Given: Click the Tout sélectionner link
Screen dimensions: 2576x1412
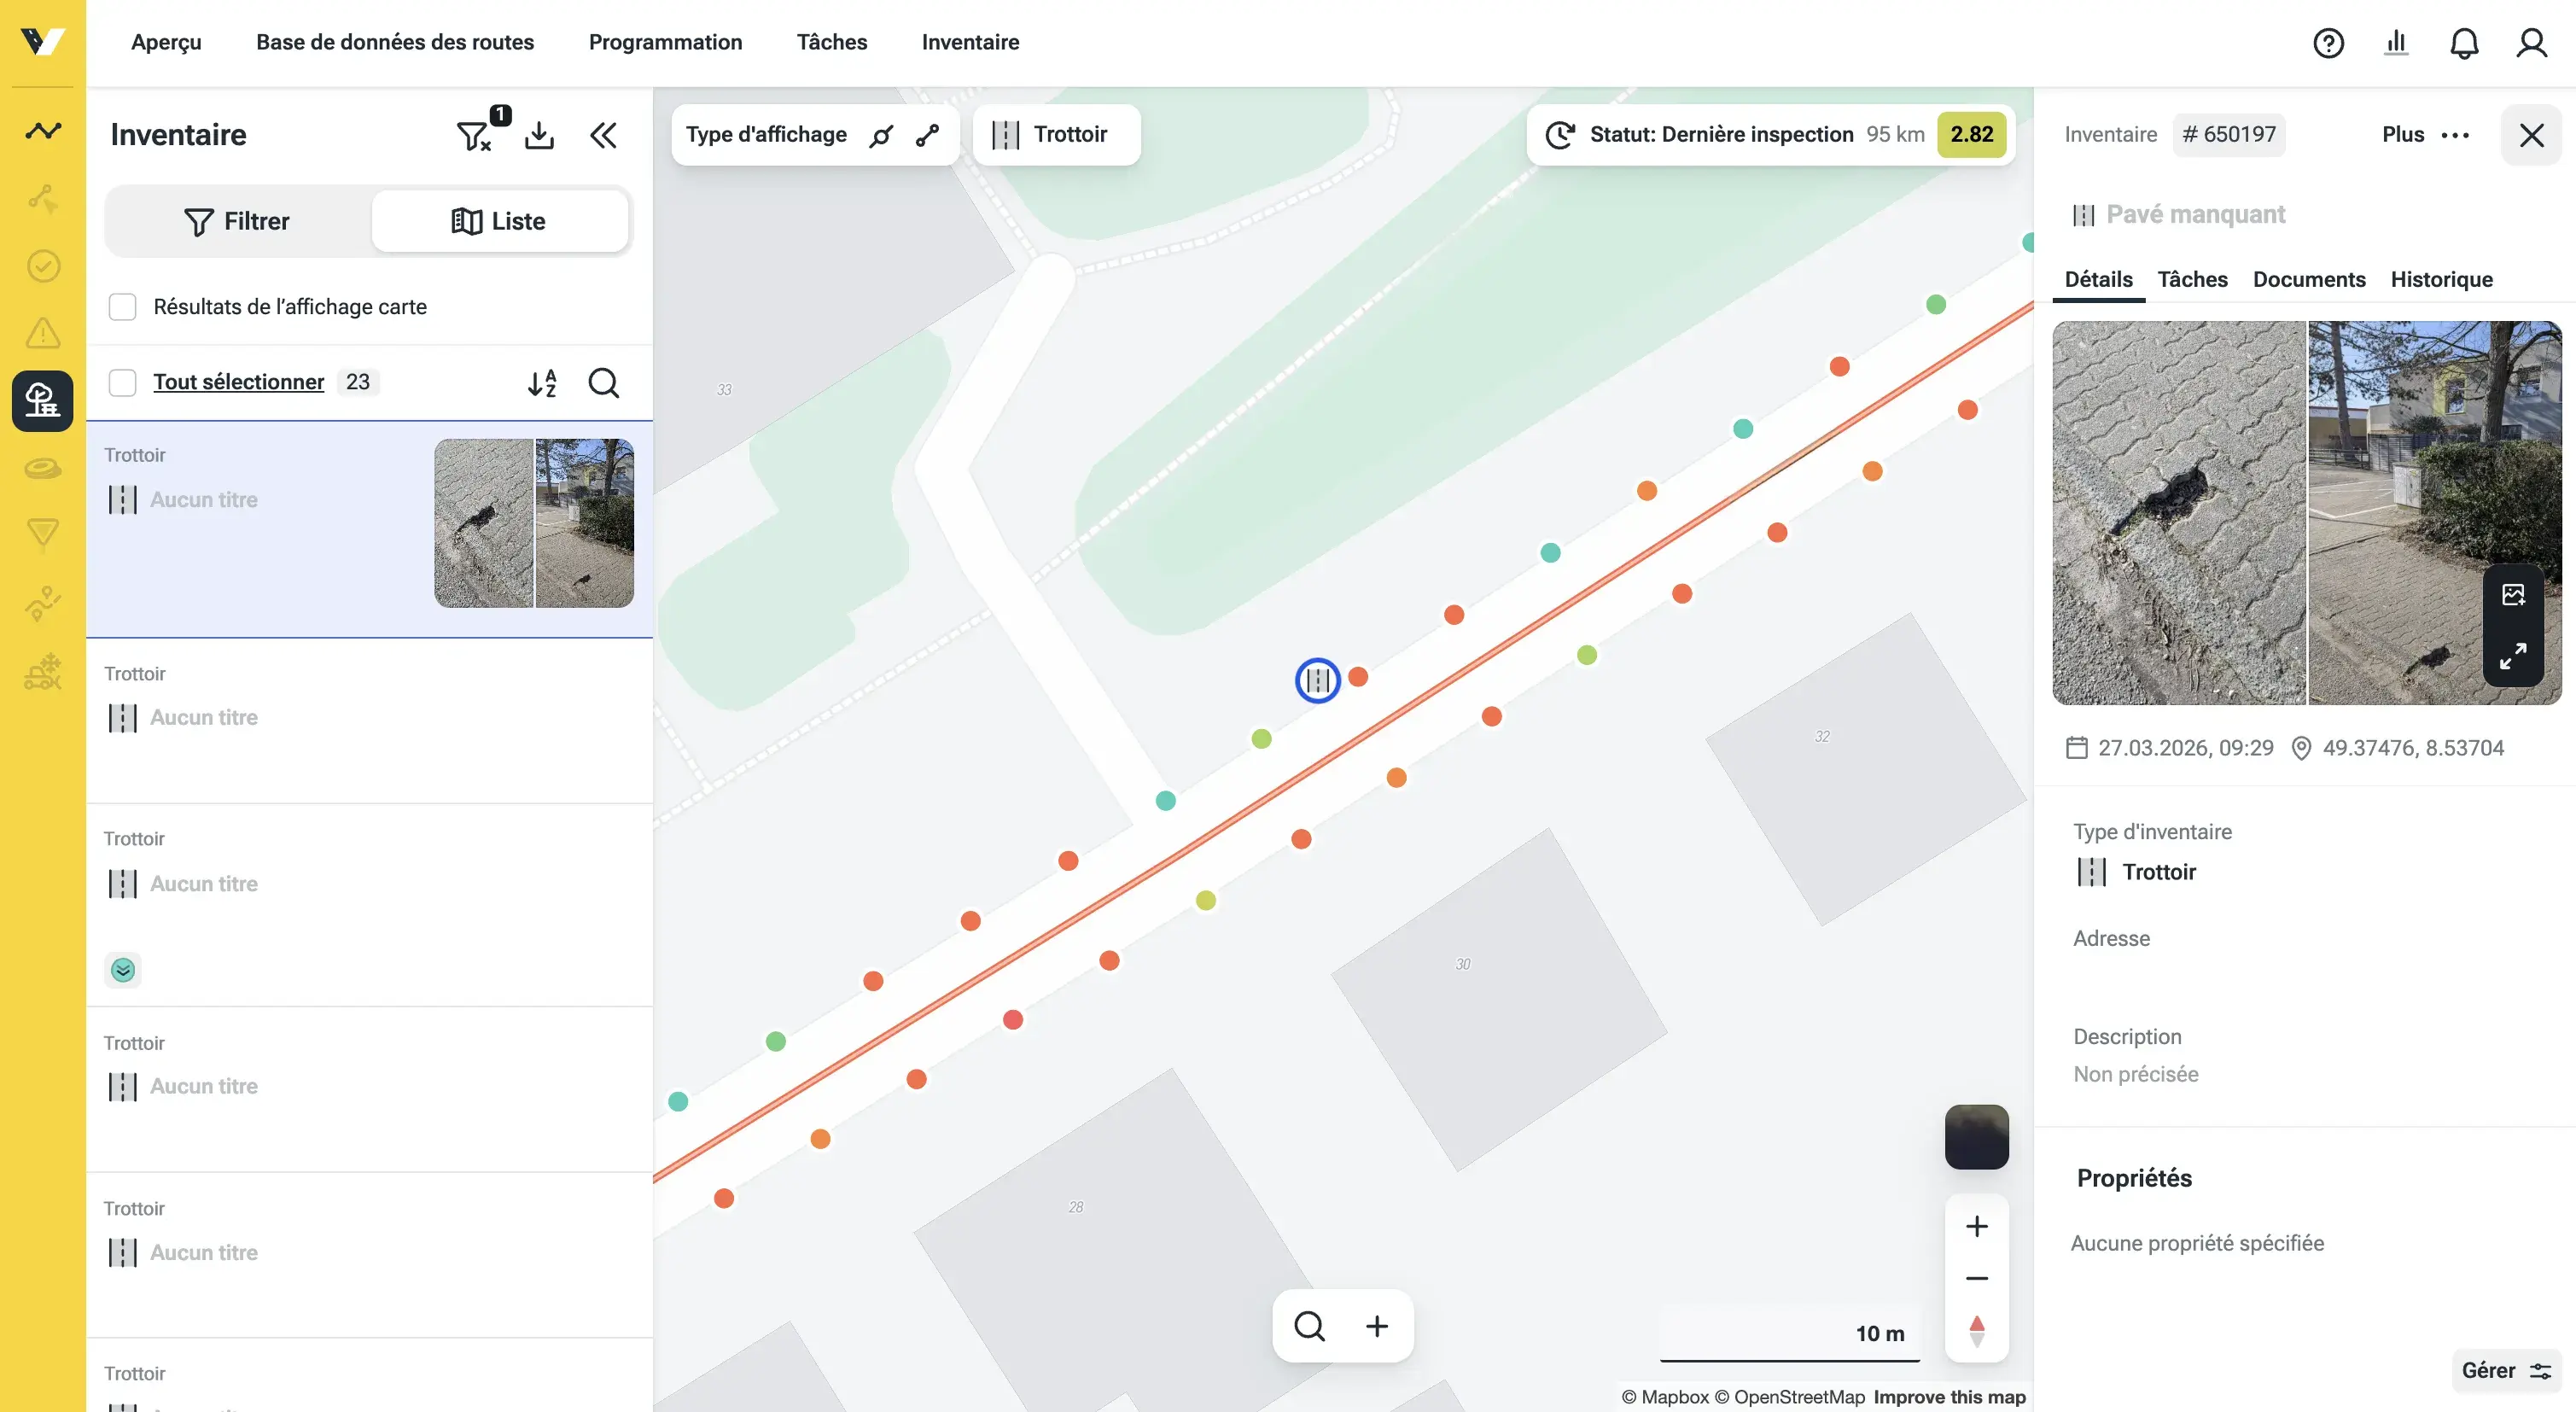Looking at the screenshot, I should [x=238, y=382].
